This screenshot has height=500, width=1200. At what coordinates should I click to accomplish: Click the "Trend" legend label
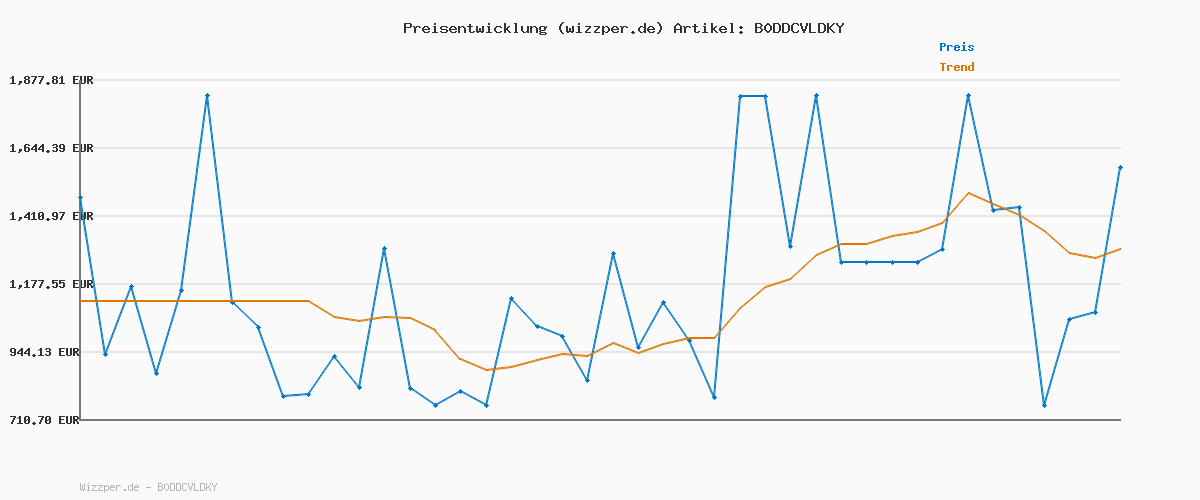pyautogui.click(x=956, y=67)
